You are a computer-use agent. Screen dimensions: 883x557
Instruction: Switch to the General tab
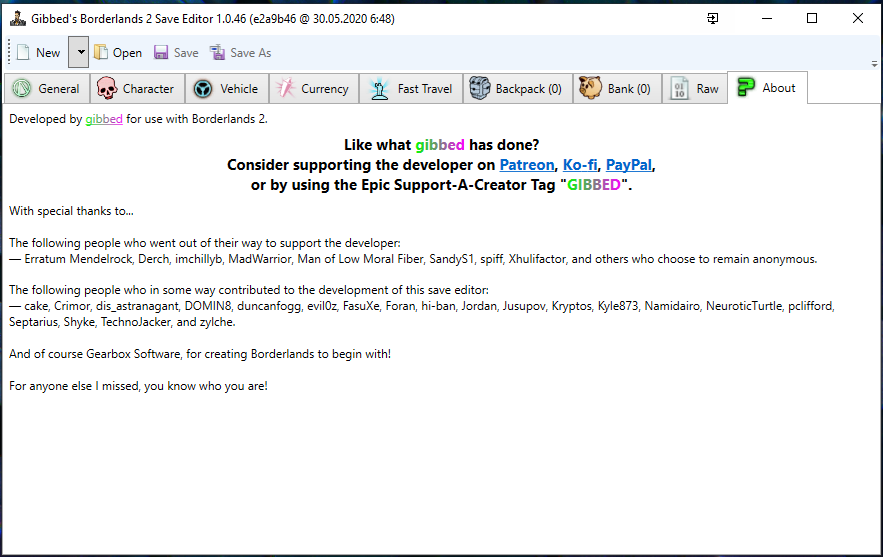(x=47, y=88)
